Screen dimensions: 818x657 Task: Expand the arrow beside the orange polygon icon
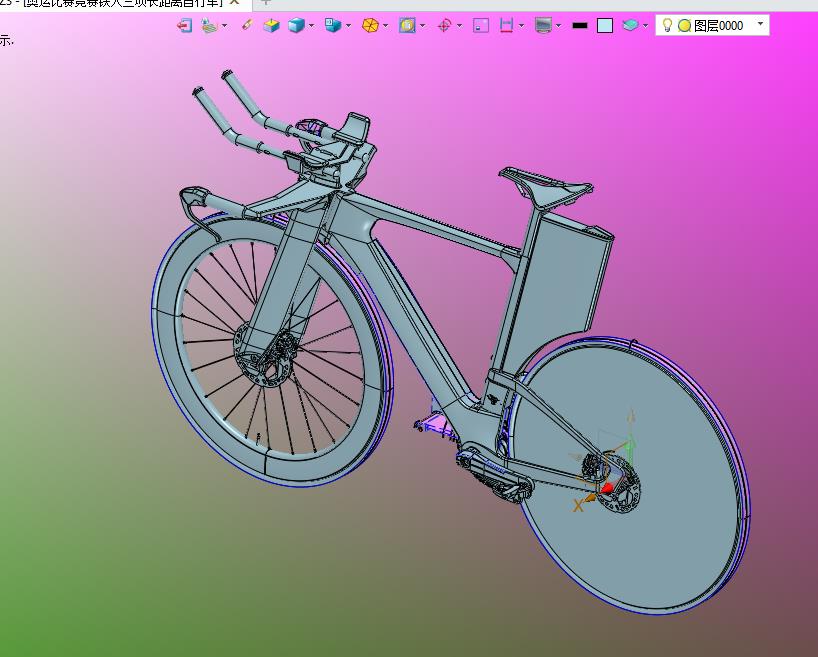pos(386,25)
